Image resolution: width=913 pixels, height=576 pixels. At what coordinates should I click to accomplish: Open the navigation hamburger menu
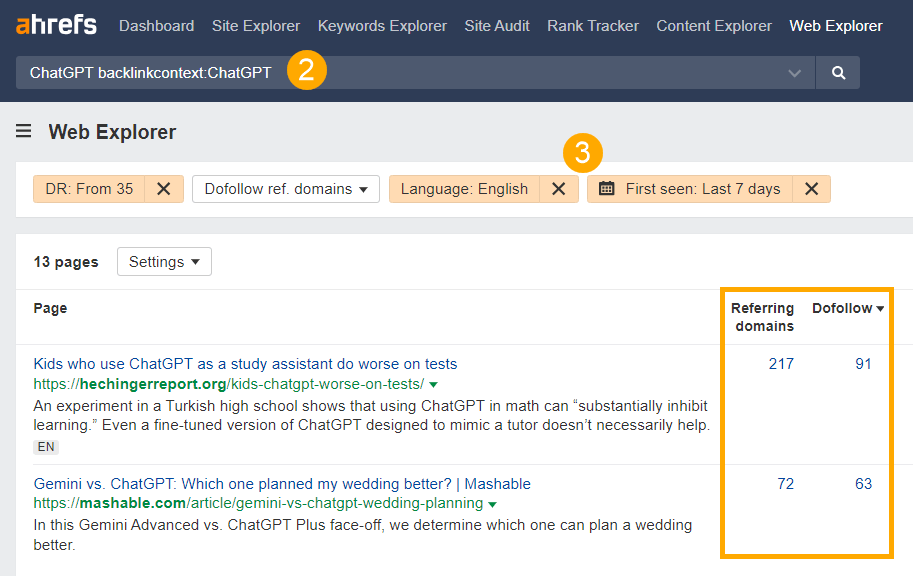click(23, 131)
